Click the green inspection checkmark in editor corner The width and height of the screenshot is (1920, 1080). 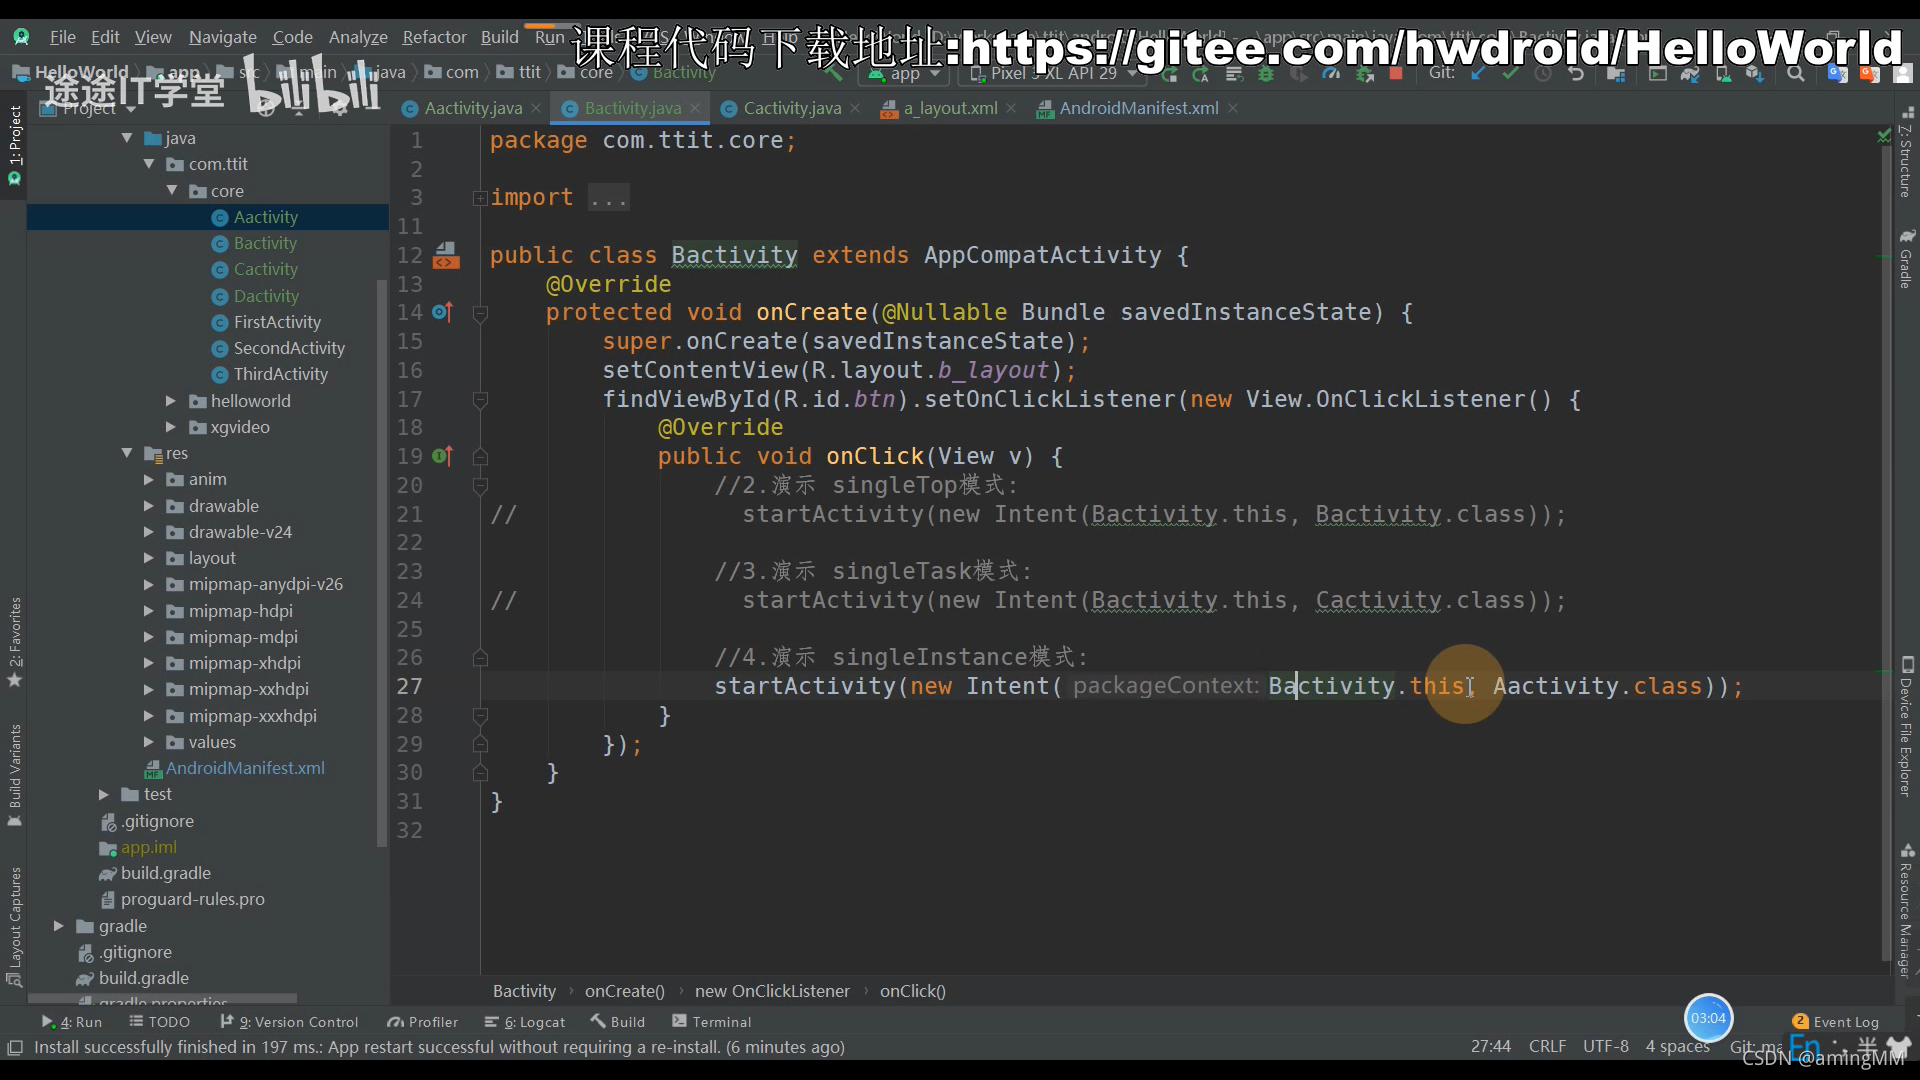pos(1884,135)
